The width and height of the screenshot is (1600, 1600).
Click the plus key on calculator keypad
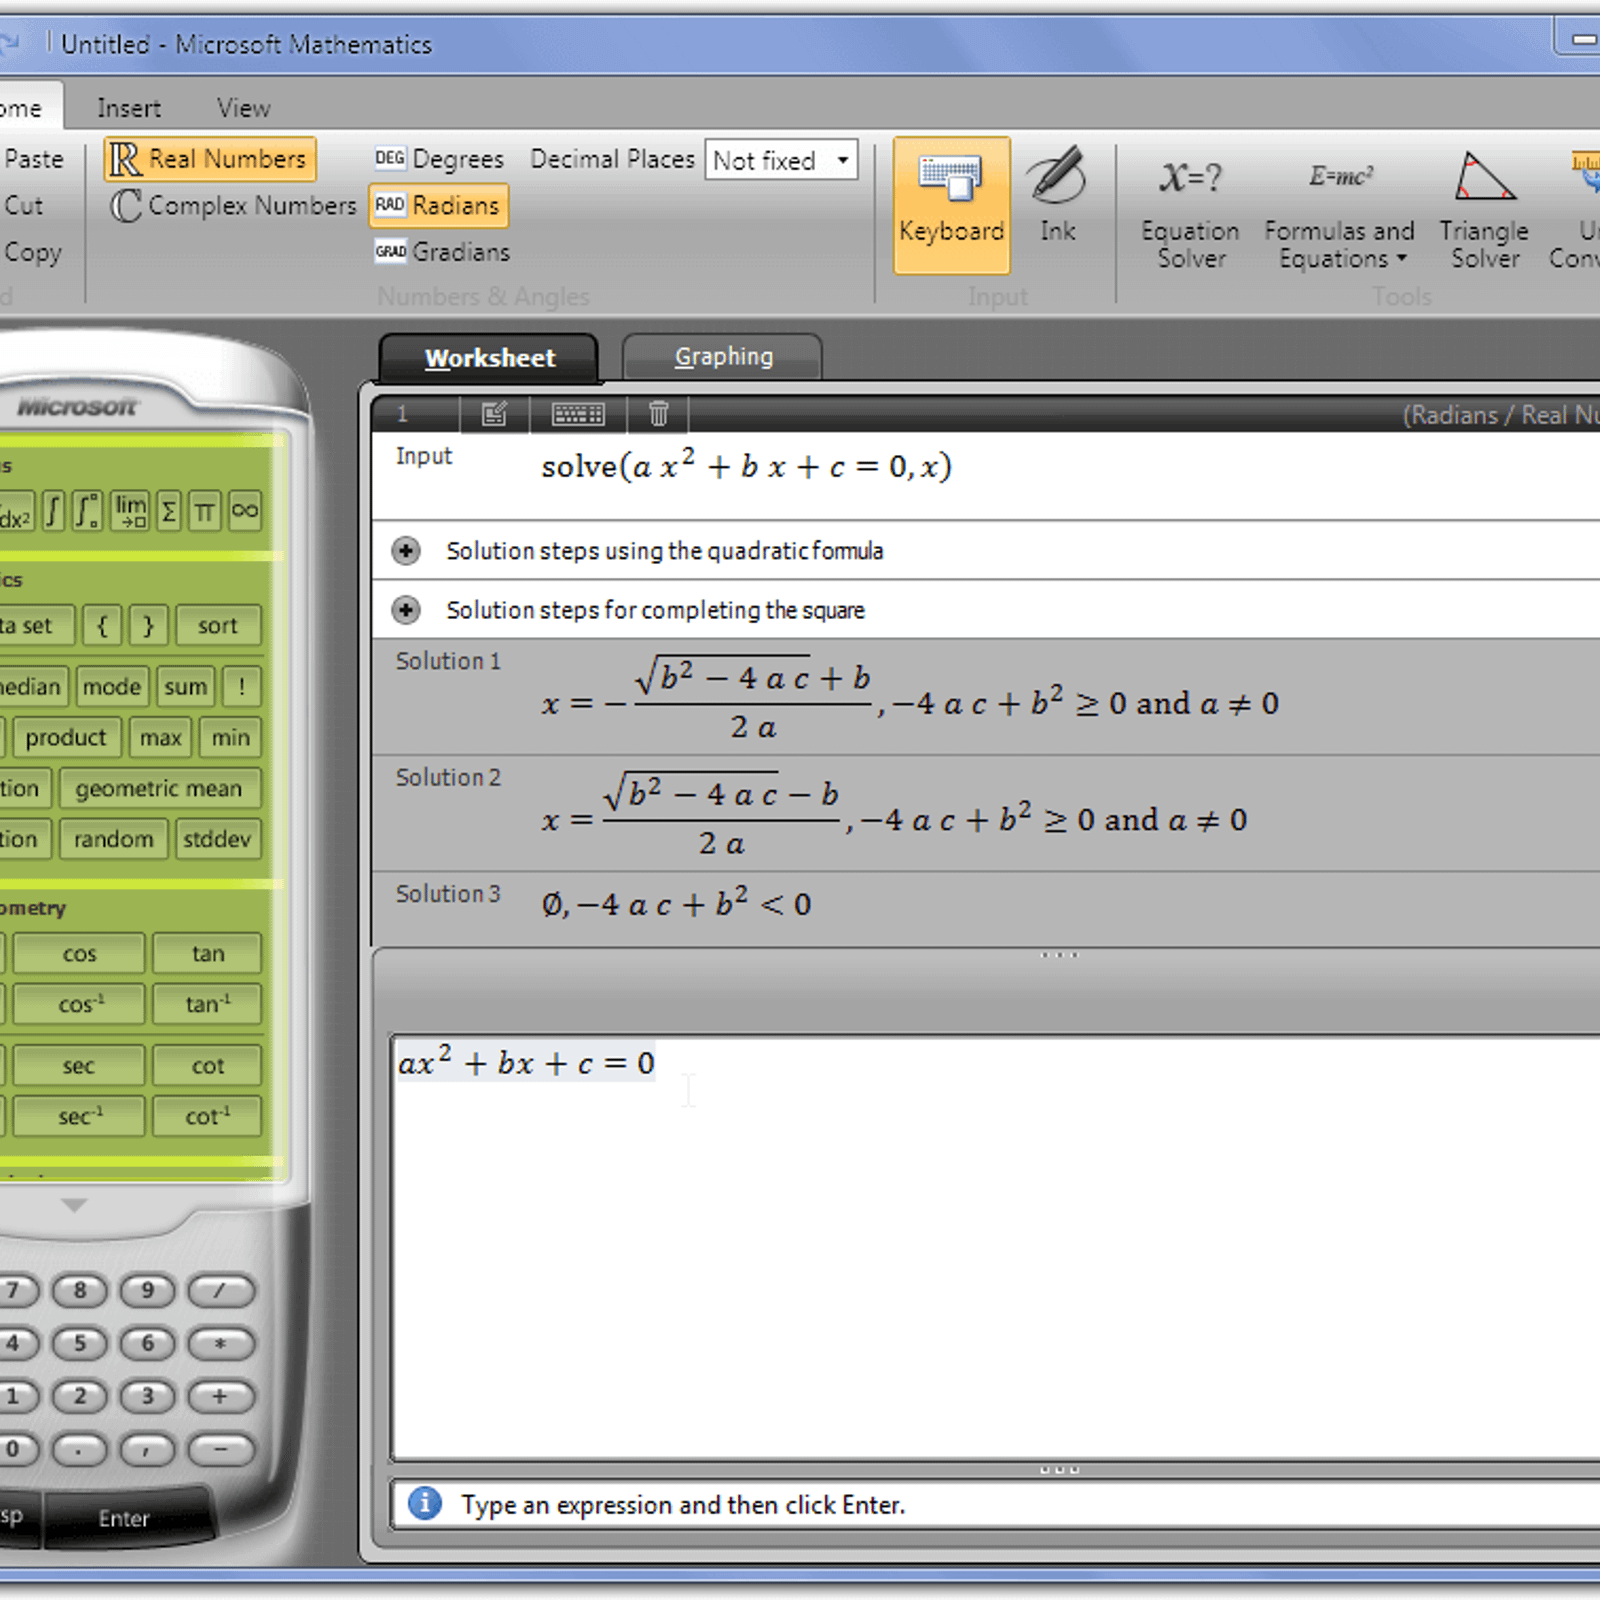pyautogui.click(x=221, y=1397)
